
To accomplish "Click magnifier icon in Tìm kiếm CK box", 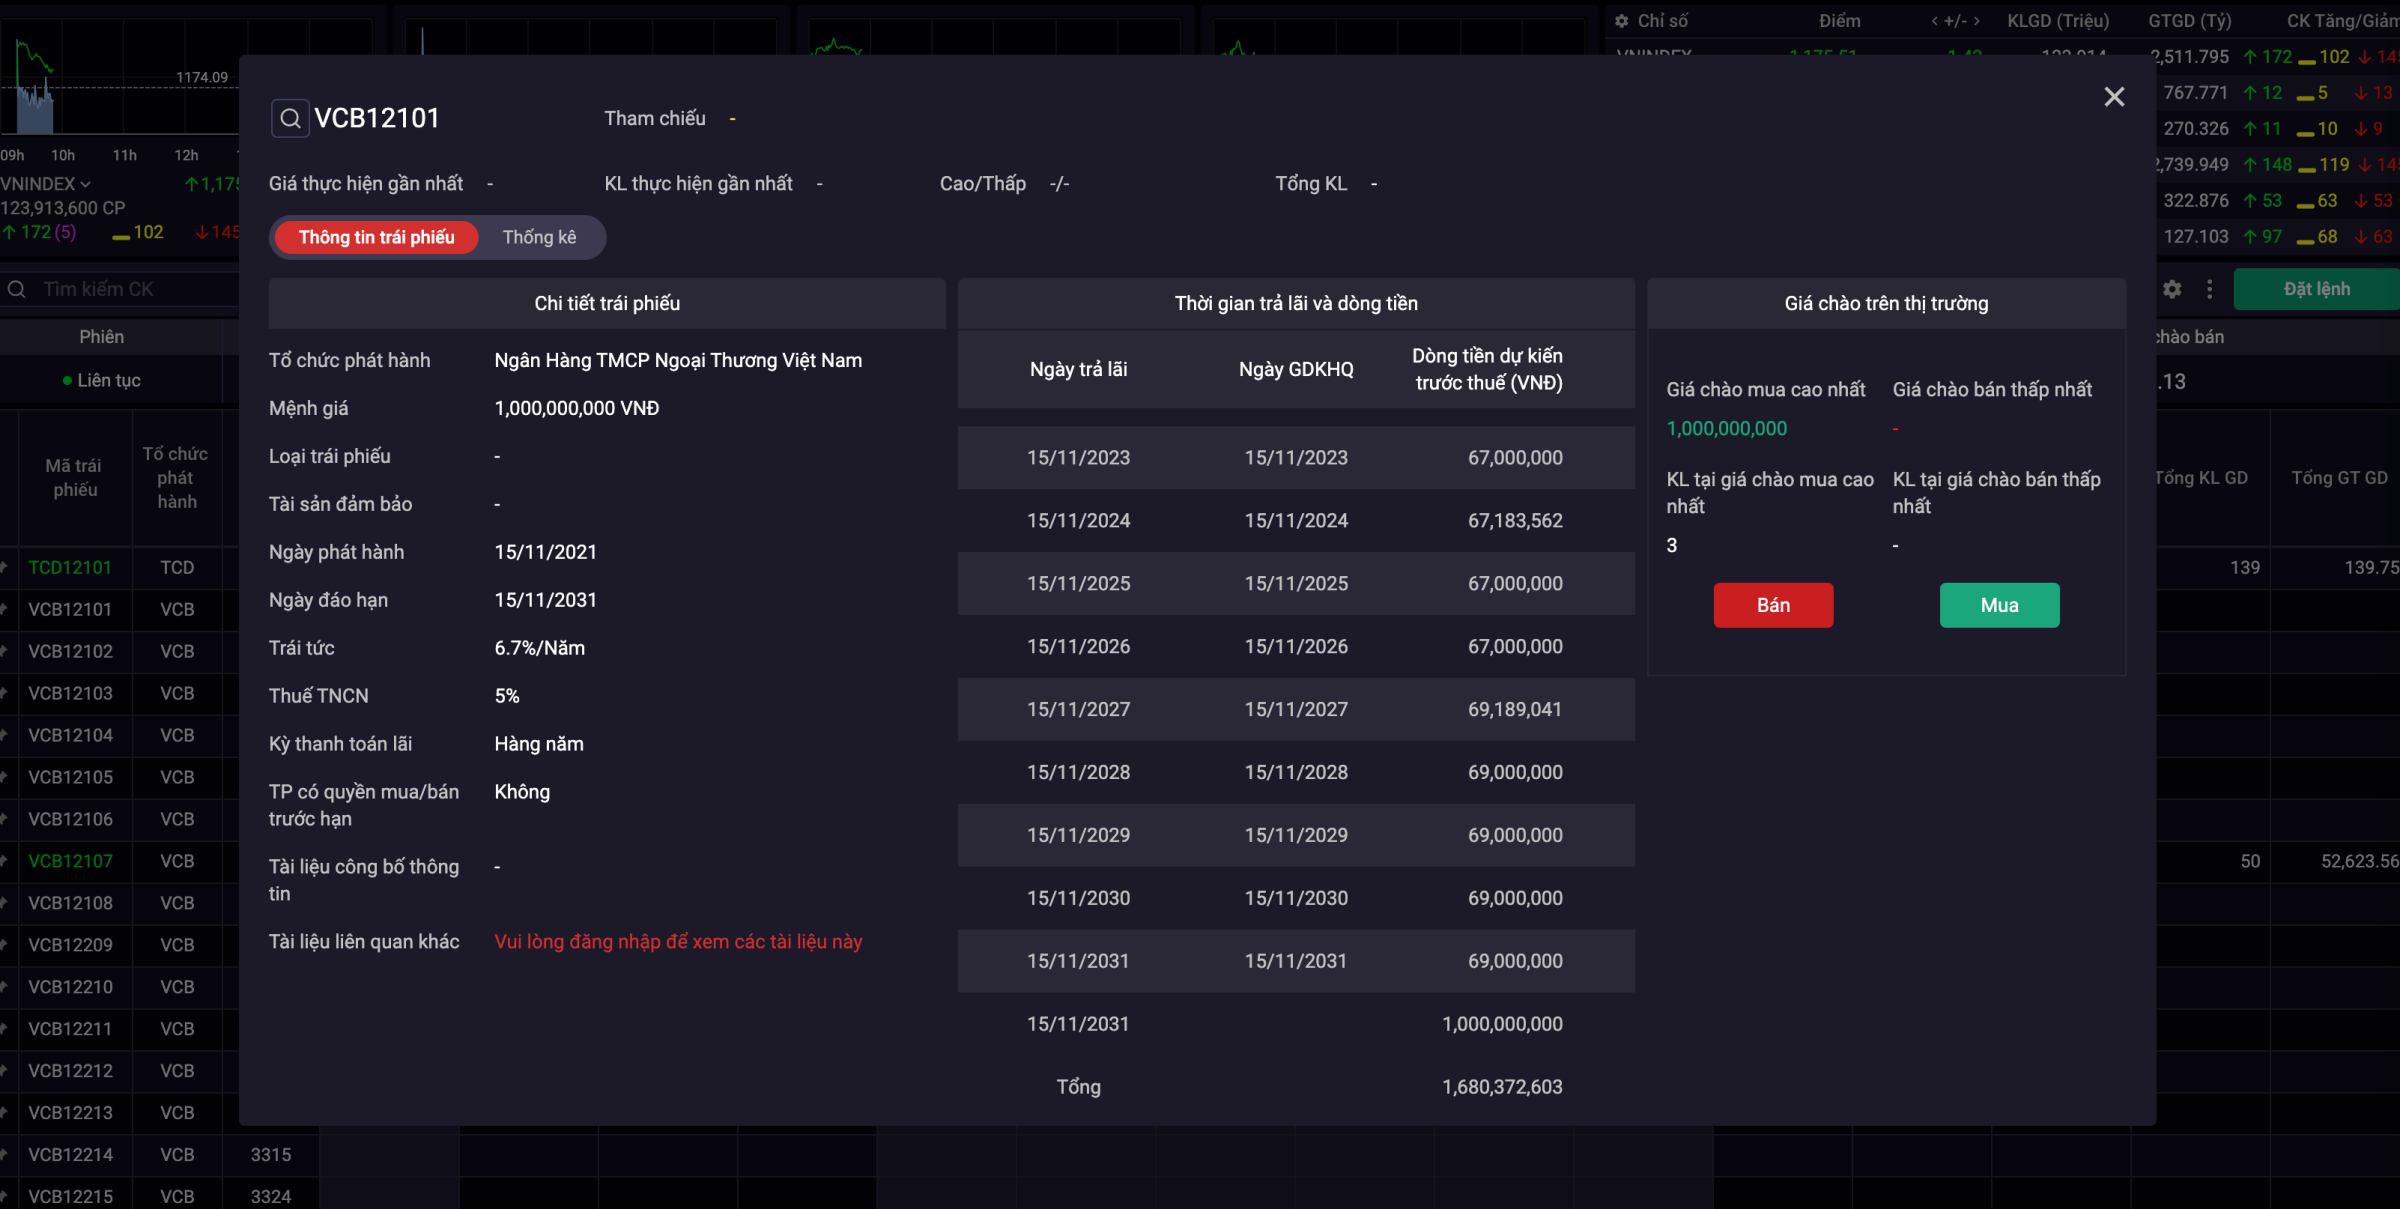I will tap(17, 289).
